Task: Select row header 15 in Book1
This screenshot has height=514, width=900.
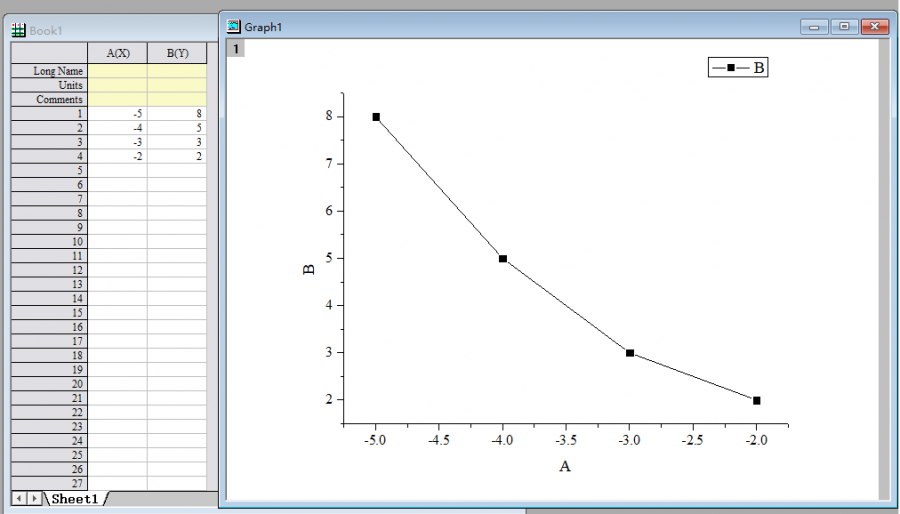Action: (49, 313)
